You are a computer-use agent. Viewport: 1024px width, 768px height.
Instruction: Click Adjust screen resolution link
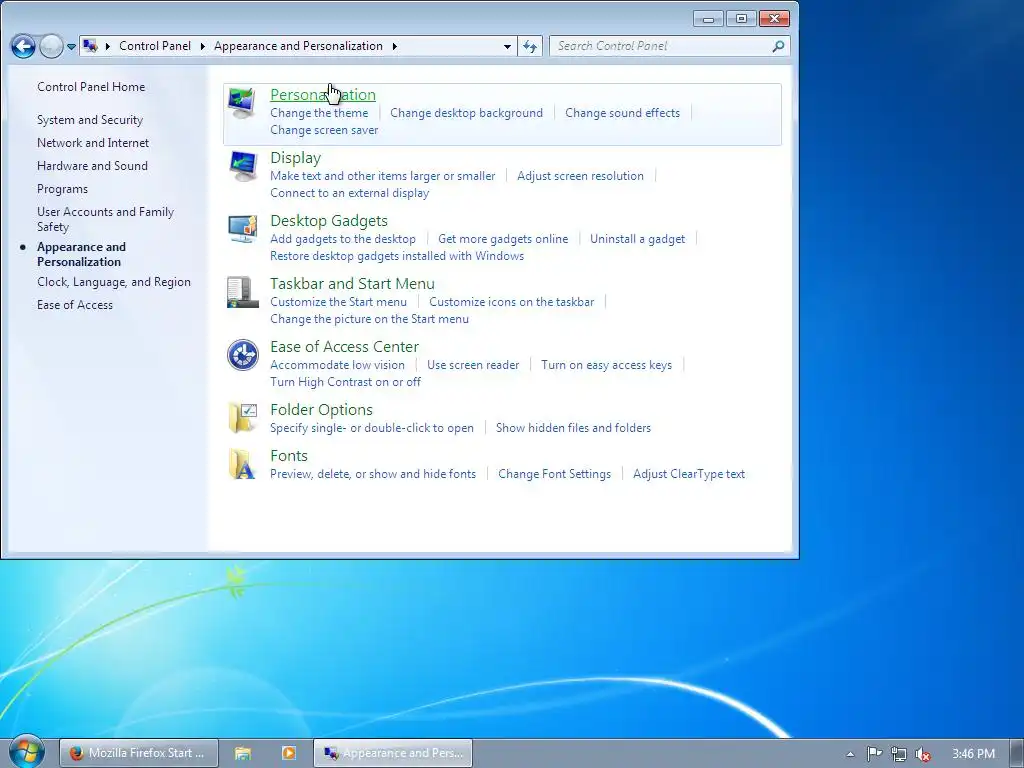[x=580, y=176]
